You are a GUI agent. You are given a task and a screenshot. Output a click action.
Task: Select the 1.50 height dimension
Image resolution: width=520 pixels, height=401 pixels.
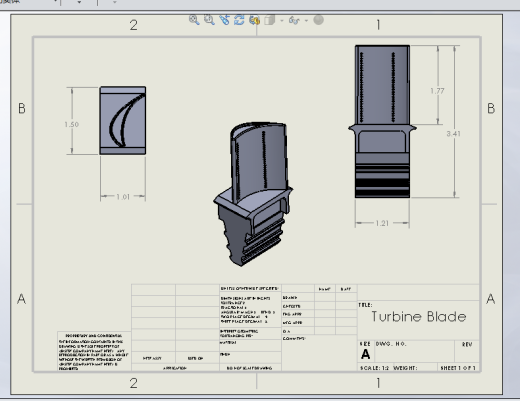click(x=72, y=124)
